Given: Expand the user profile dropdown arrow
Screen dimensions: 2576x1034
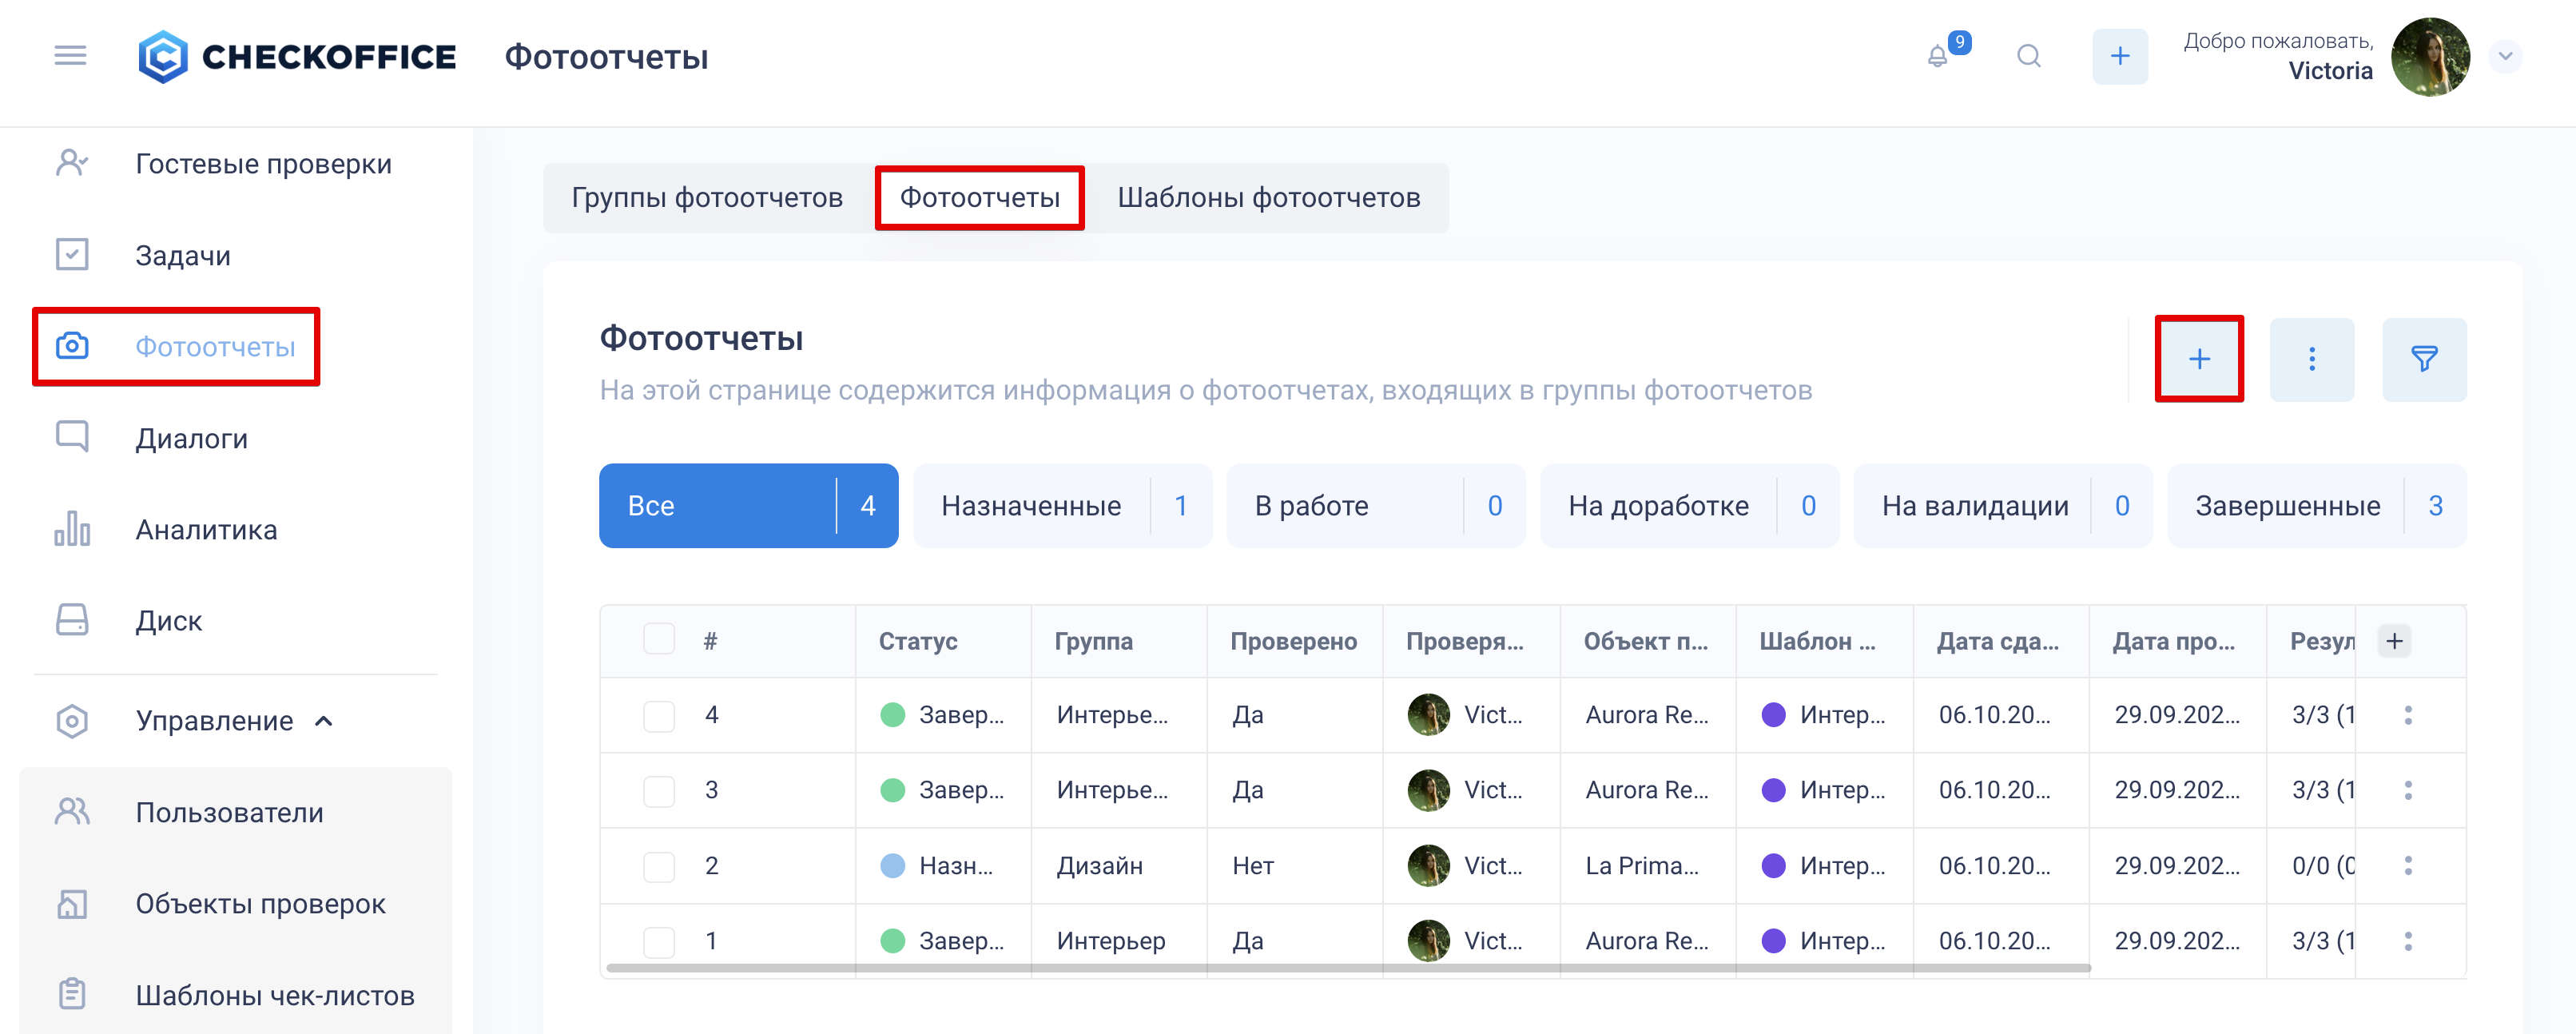Looking at the screenshot, I should (2505, 57).
